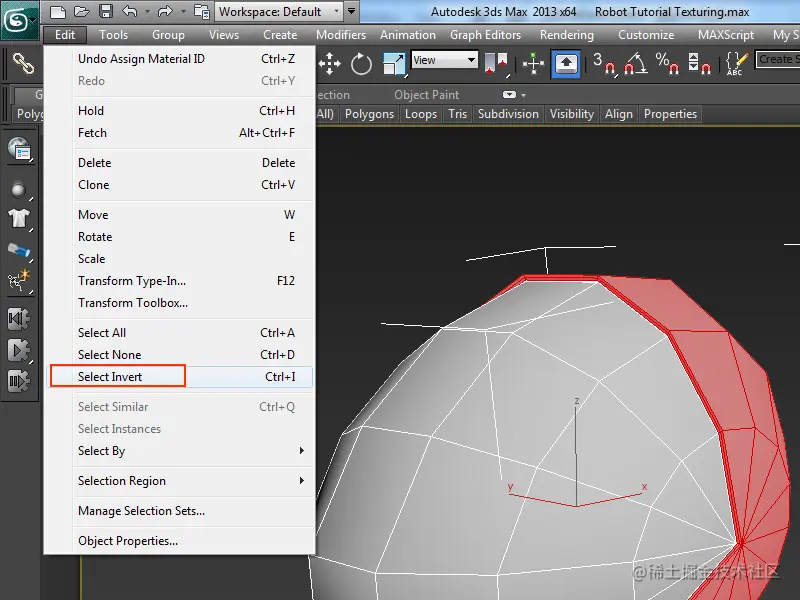This screenshot has width=800, height=600.
Task: Click the globe web browser icon in the left toolbar
Action: (x=19, y=149)
